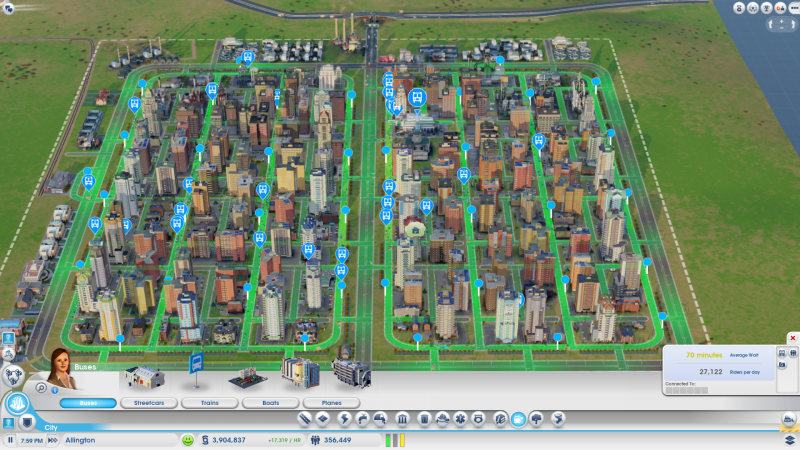Screen dimensions: 800x450
Task: Open the Police badge menu
Action: (x=479, y=419)
